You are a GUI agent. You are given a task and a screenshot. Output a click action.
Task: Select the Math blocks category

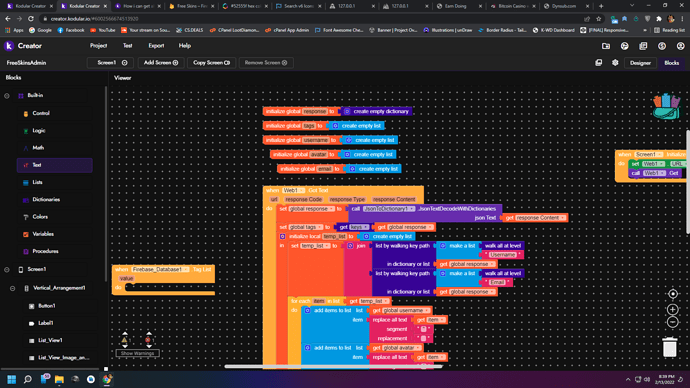point(55,148)
